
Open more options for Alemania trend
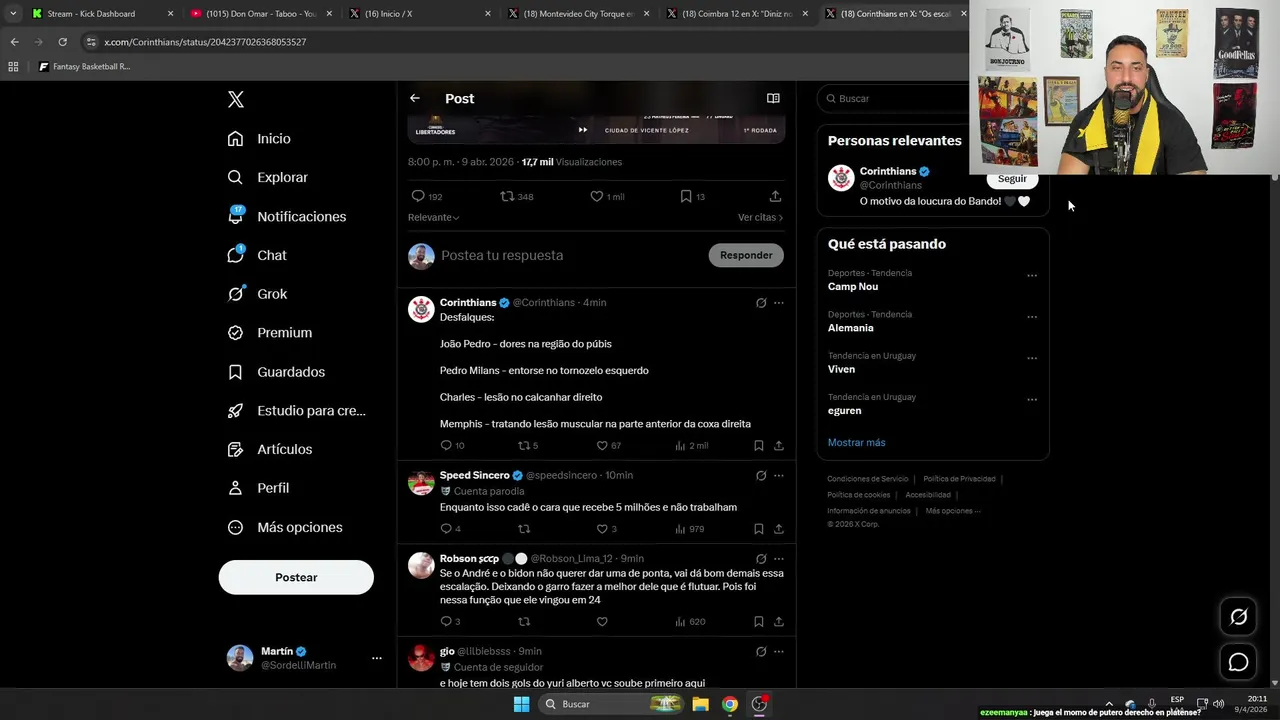(x=1032, y=317)
